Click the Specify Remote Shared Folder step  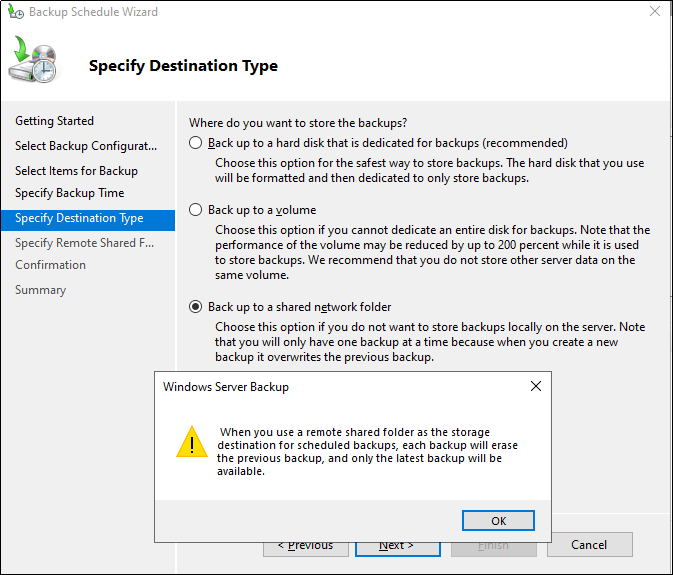[x=84, y=243]
